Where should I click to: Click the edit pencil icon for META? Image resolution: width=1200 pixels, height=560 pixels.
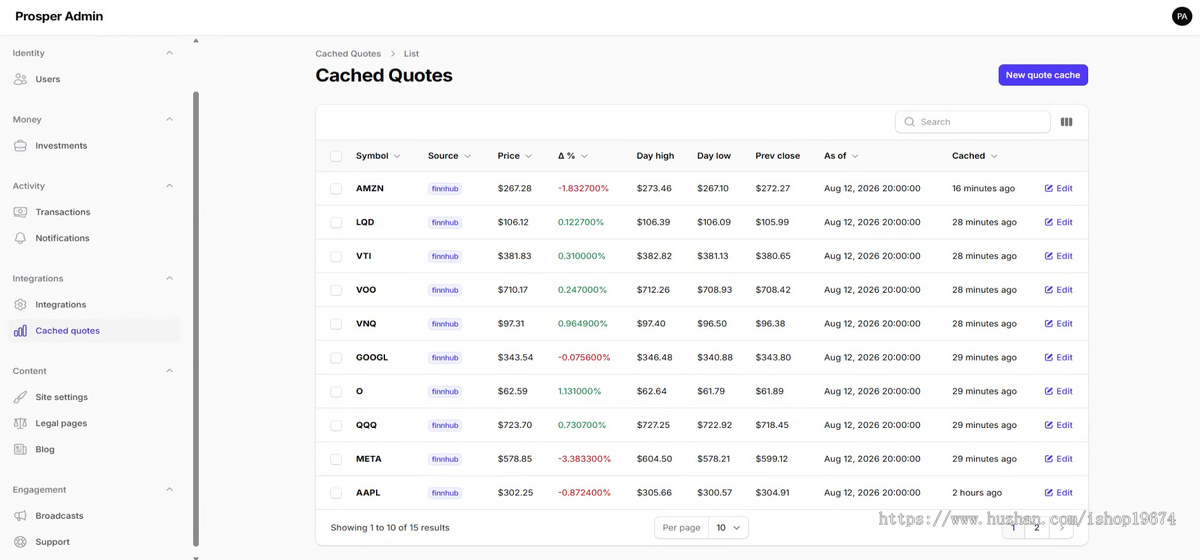(x=1049, y=459)
